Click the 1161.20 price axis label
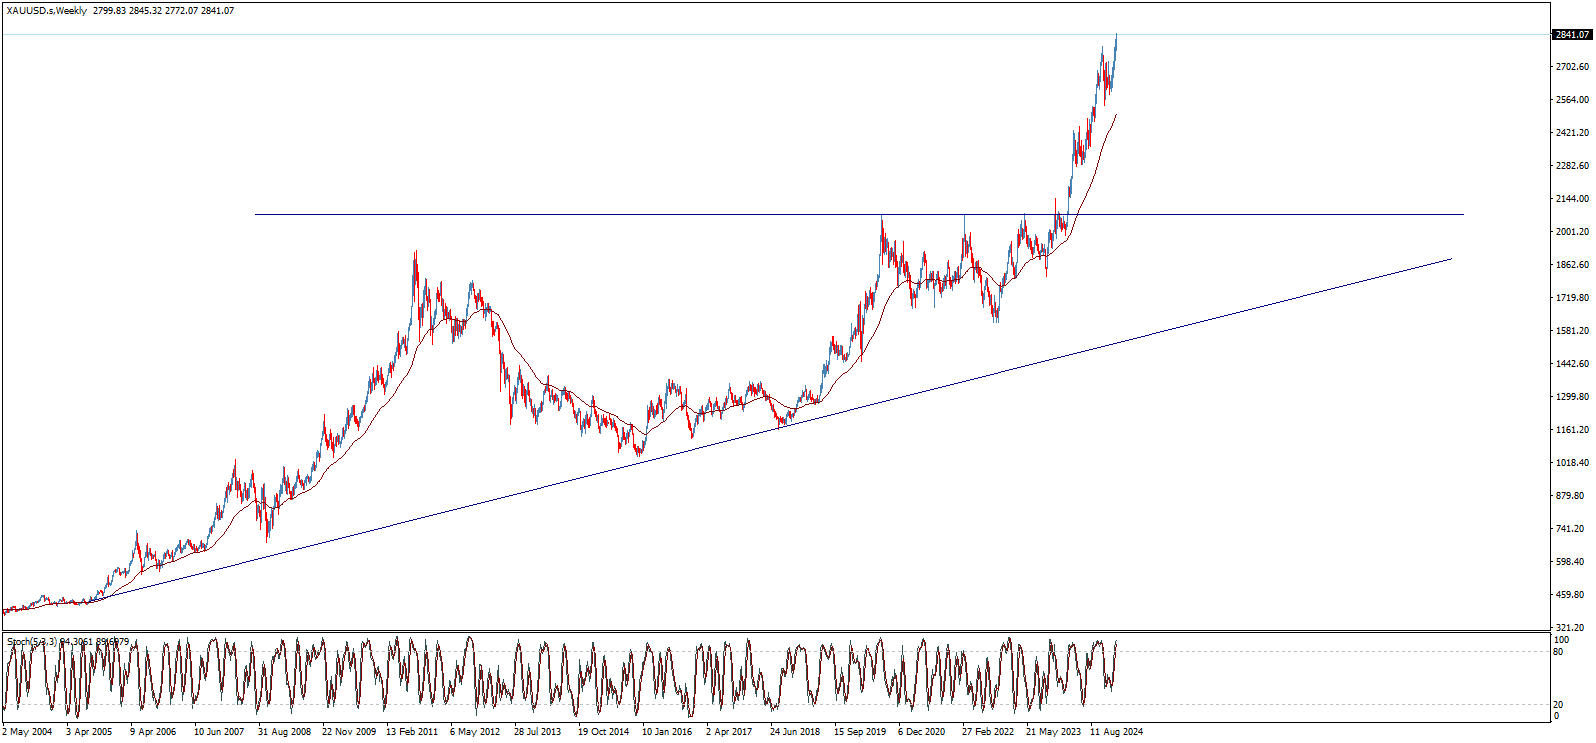This screenshot has height=743, width=1596. tap(1572, 430)
